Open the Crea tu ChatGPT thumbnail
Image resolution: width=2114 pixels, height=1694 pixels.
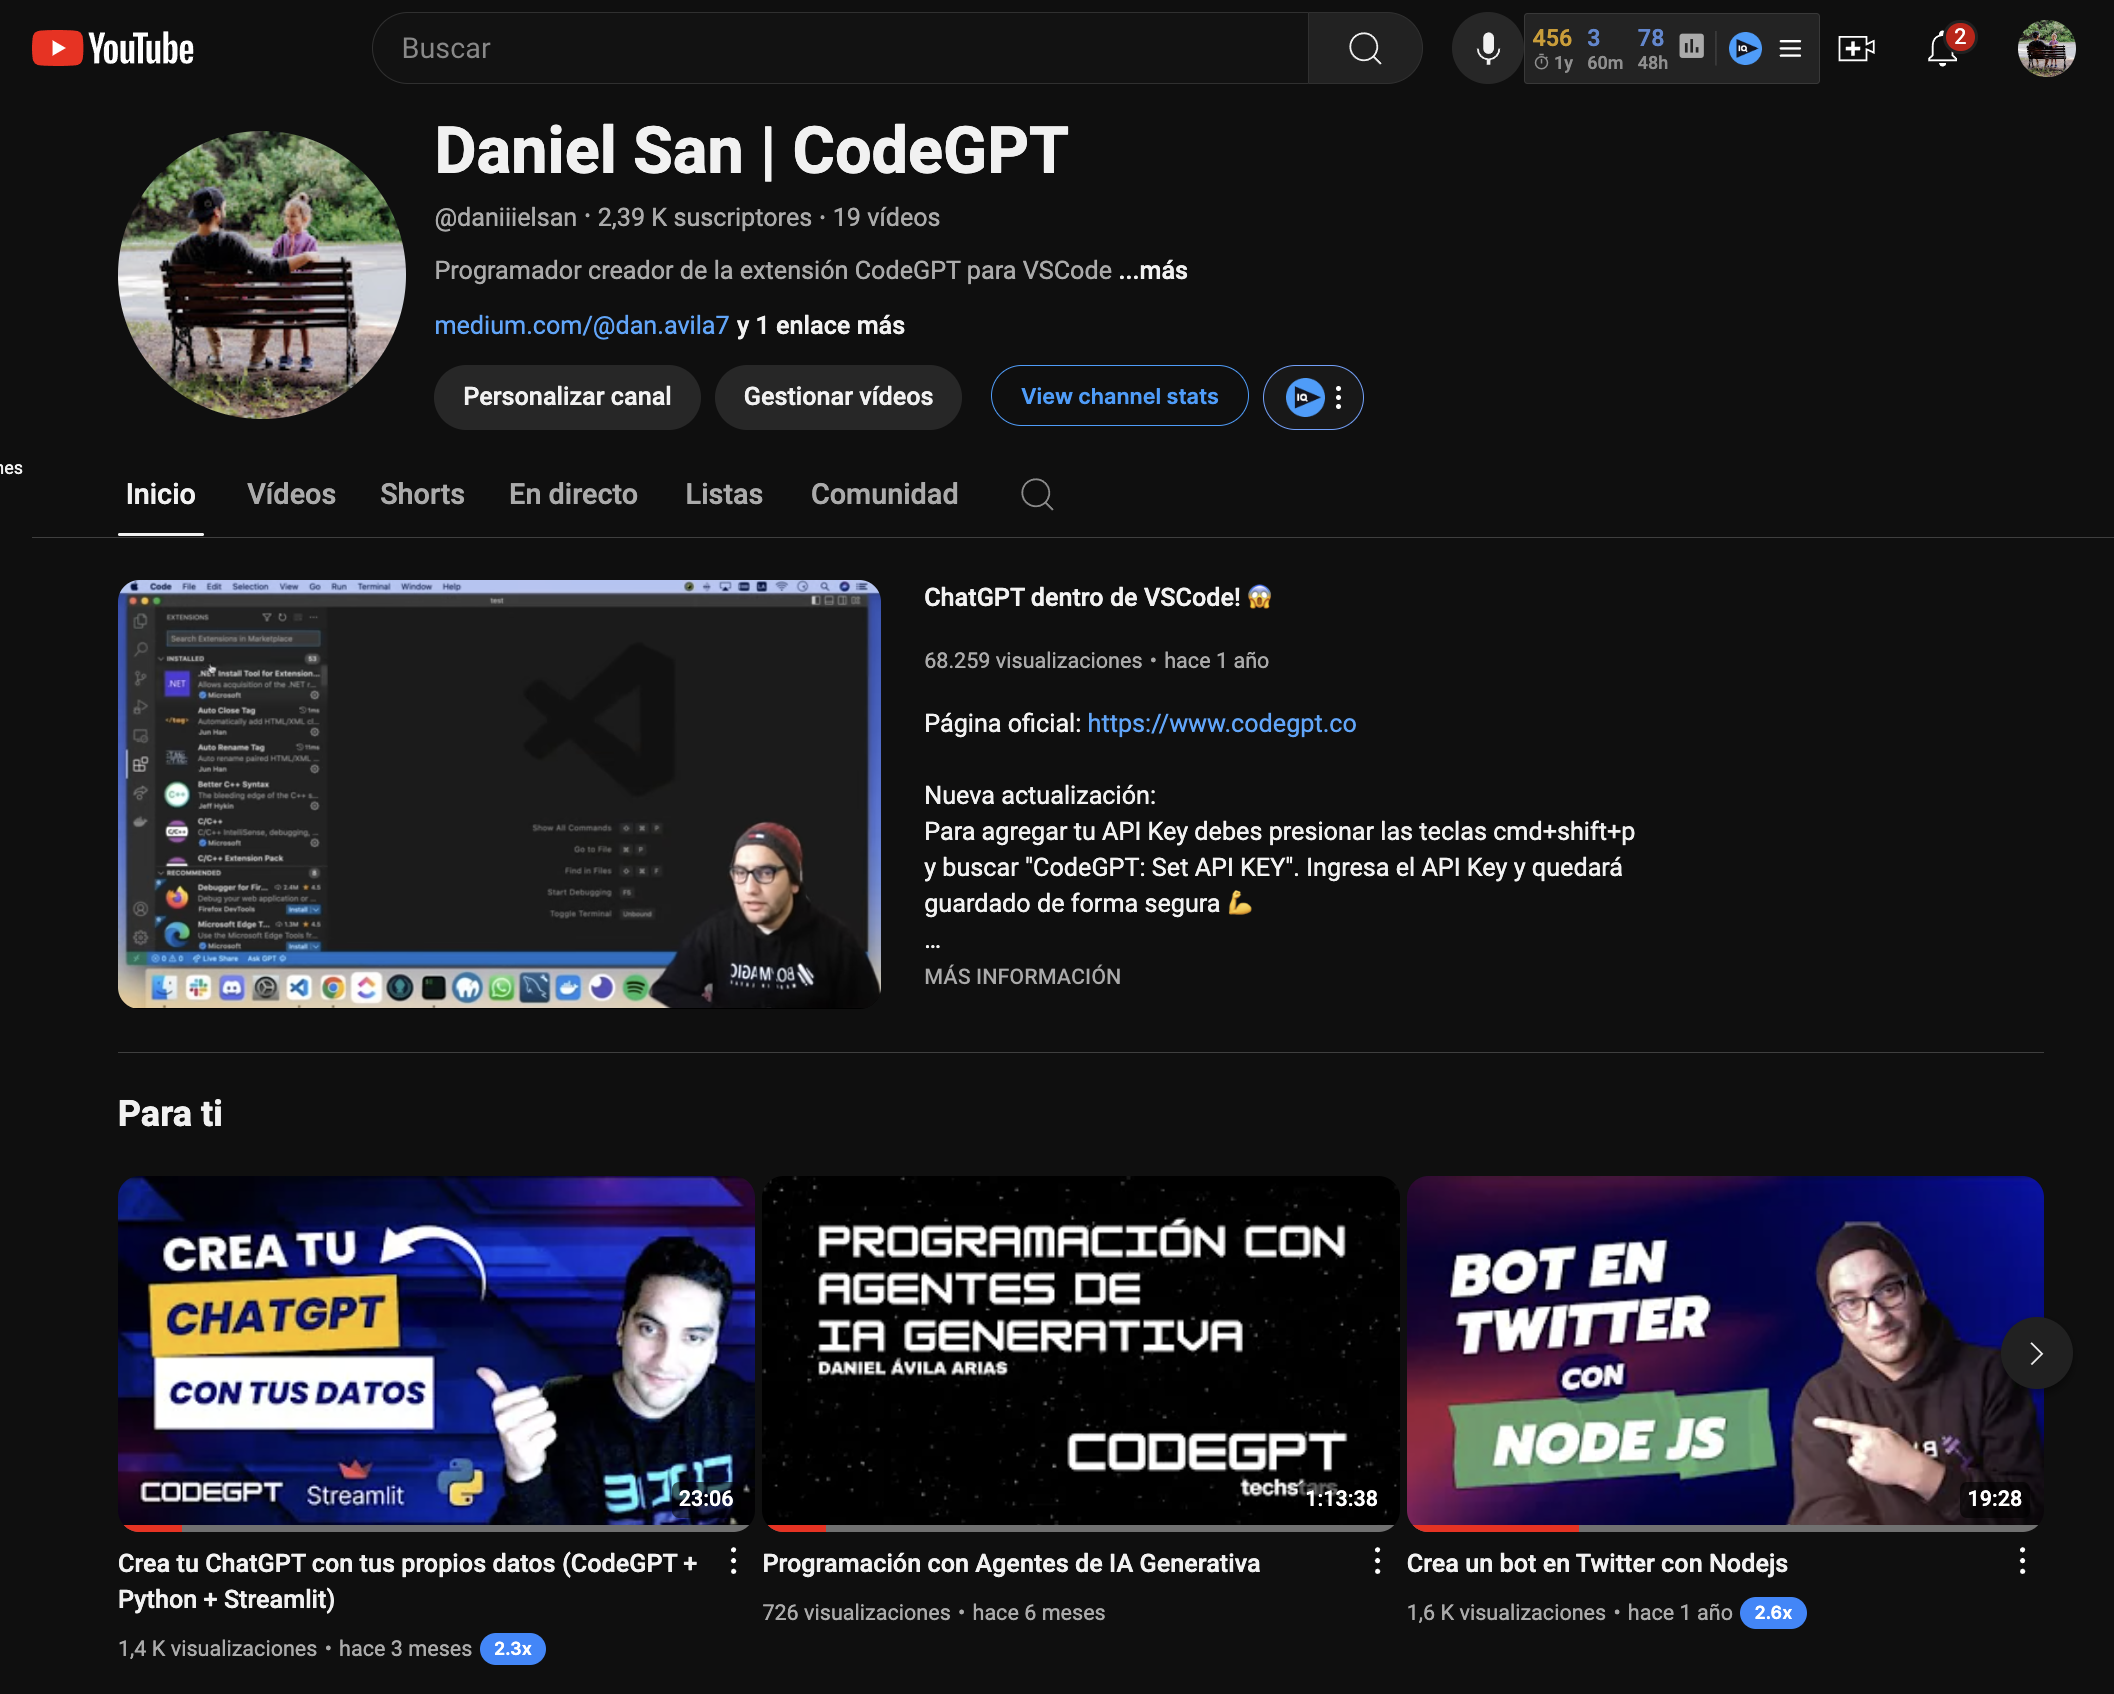point(436,1351)
